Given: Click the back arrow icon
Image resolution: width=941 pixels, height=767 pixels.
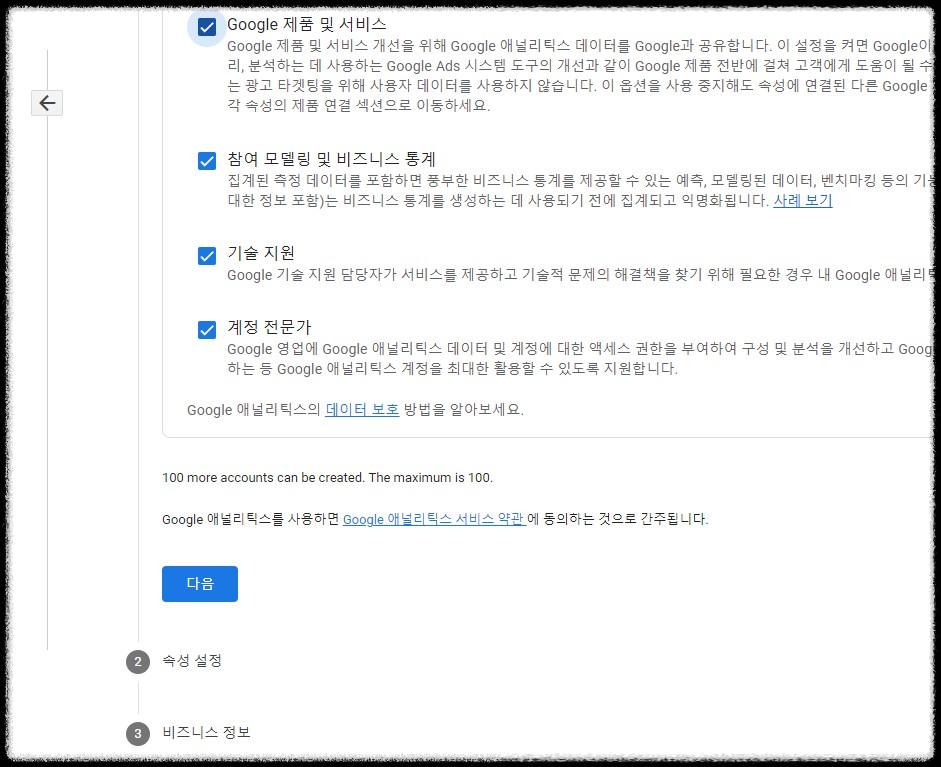Looking at the screenshot, I should [x=47, y=103].
